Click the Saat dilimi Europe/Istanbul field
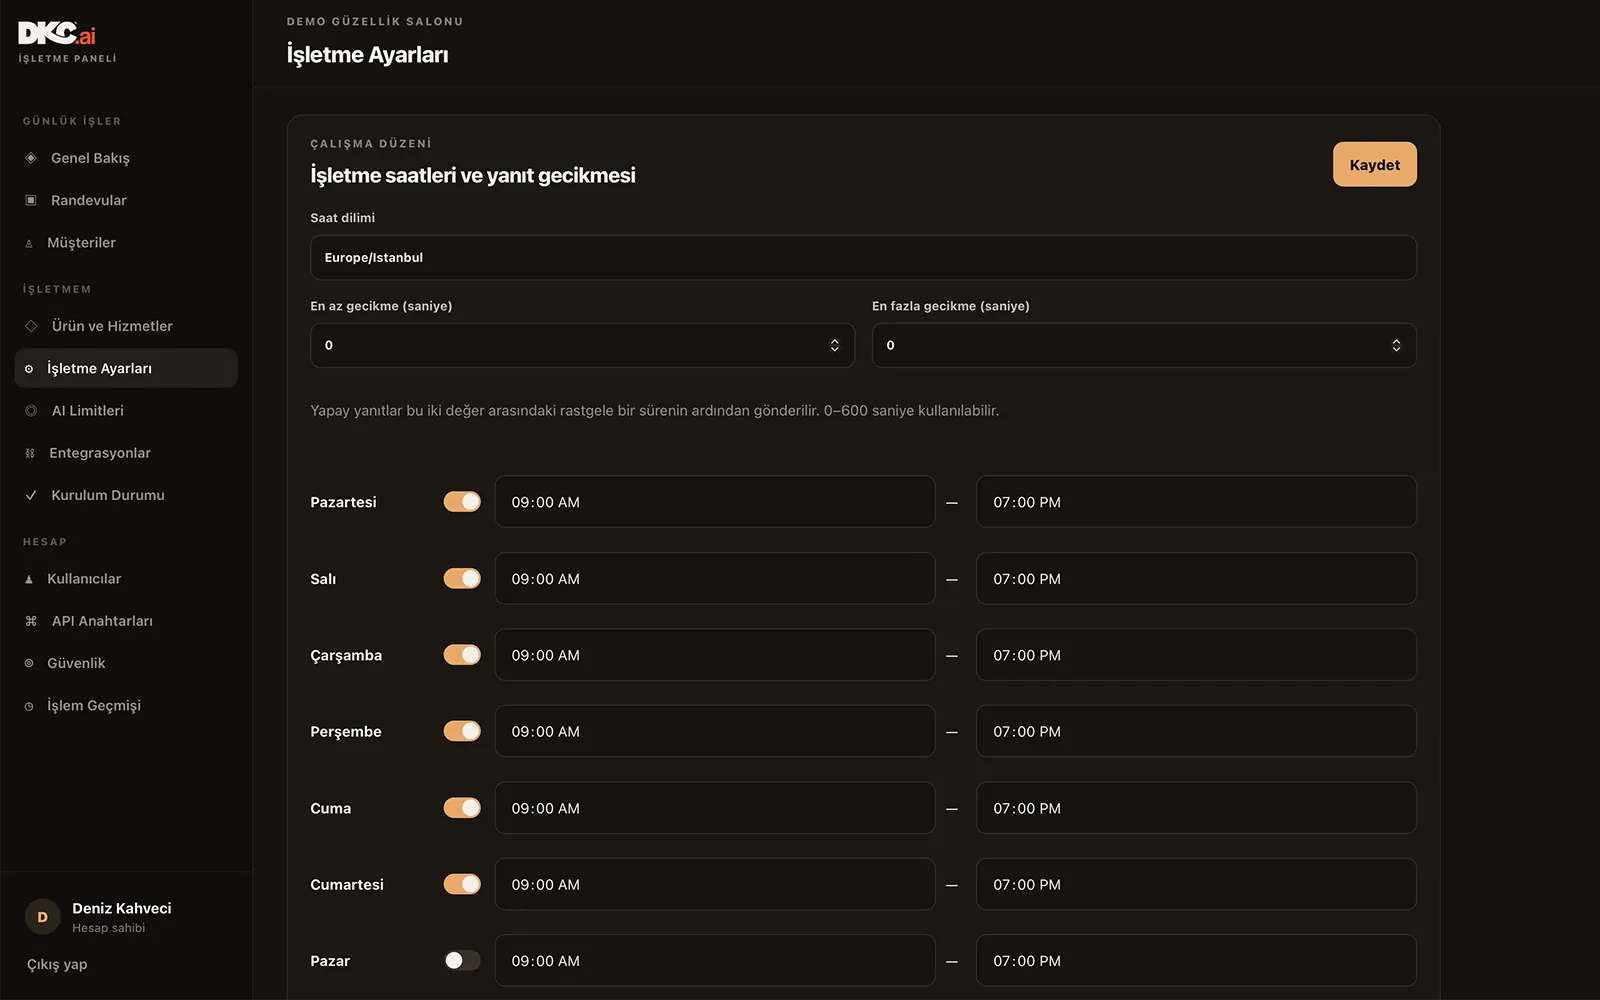The width and height of the screenshot is (1600, 1000). point(863,258)
